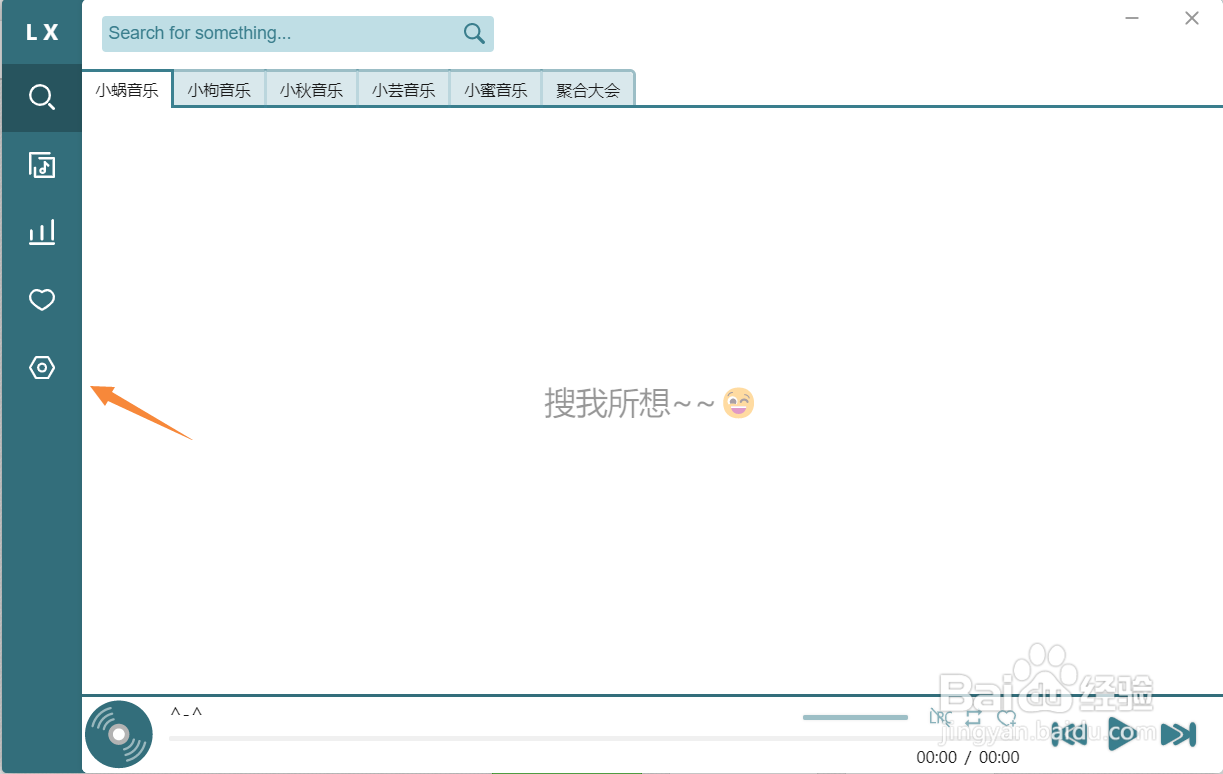
Task: Toggle desktop lyrics with the LRC button
Action: click(938, 717)
